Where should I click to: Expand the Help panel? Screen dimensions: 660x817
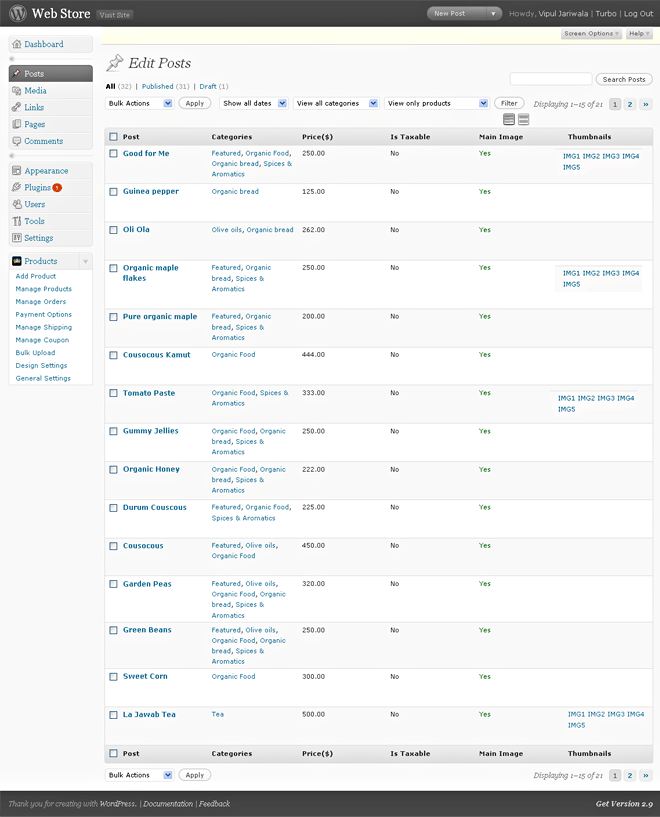pyautogui.click(x=639, y=33)
